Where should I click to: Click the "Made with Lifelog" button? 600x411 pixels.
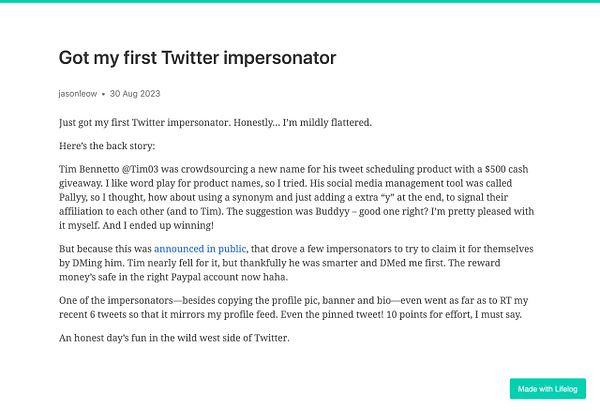548,389
